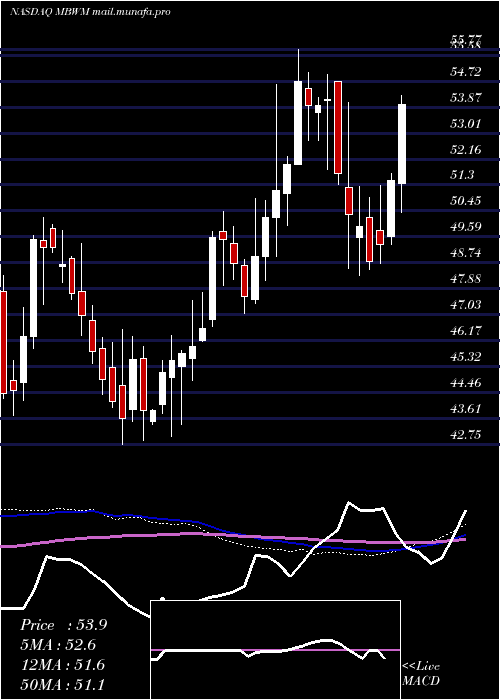The height and width of the screenshot is (700, 500).
Task: Click the 53.01 price axis label
Action: click(x=466, y=123)
